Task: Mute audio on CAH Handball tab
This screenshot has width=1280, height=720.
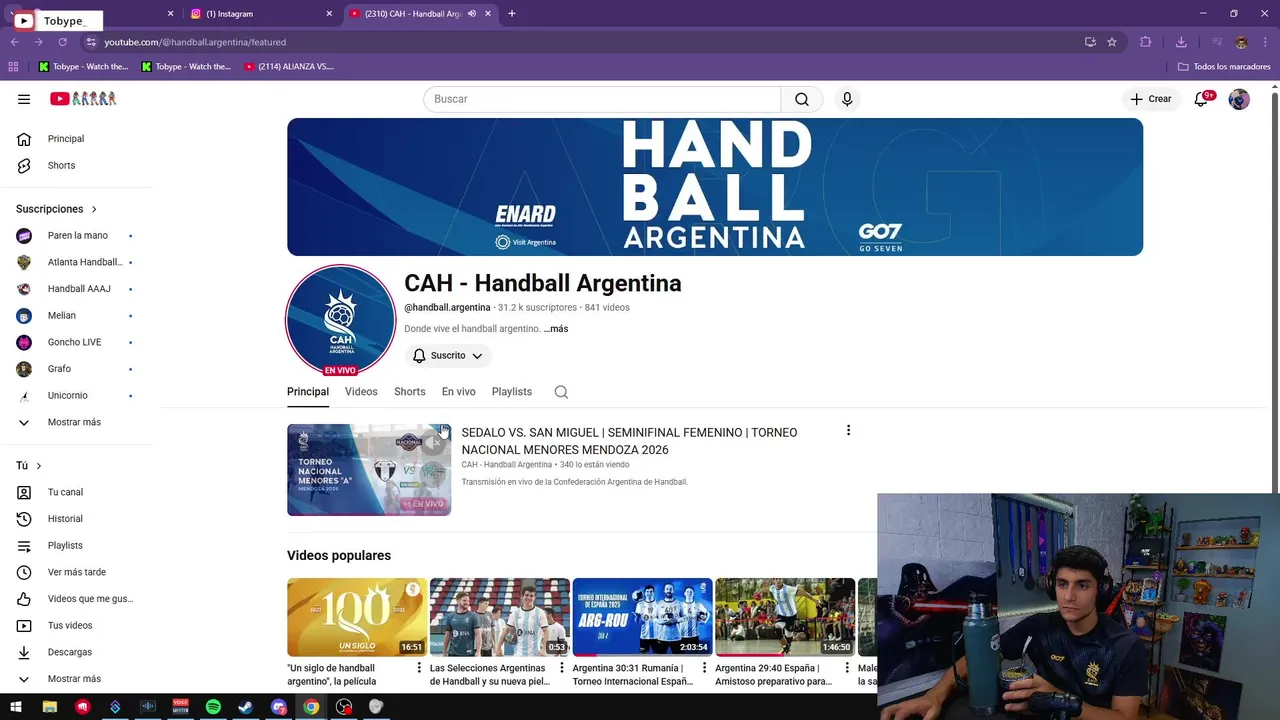Action: [x=472, y=14]
